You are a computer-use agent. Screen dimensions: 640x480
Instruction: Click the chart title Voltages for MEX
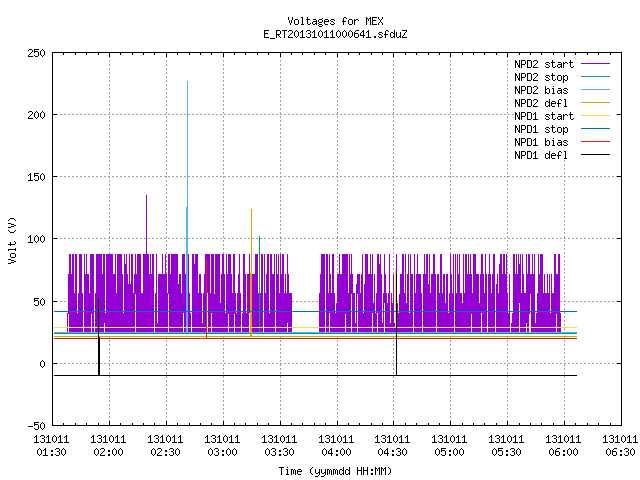click(335, 21)
